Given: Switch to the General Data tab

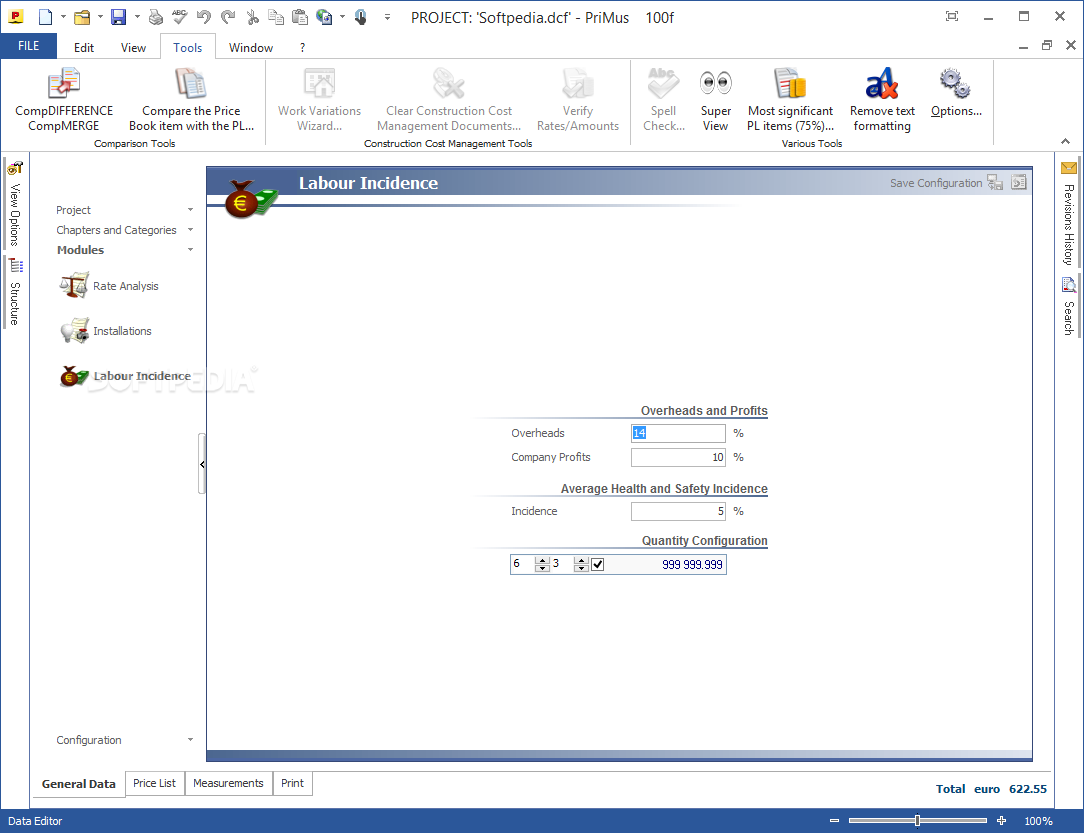Looking at the screenshot, I should click(78, 784).
